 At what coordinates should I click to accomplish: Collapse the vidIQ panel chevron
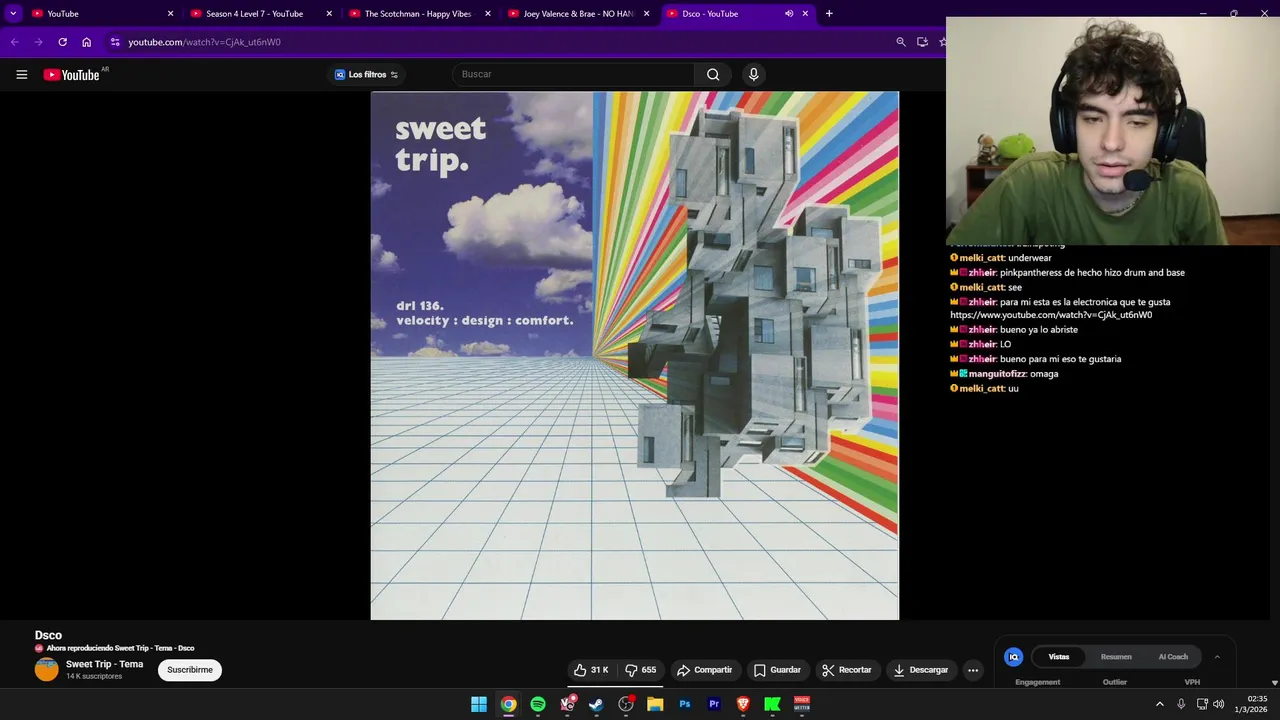tap(1217, 657)
